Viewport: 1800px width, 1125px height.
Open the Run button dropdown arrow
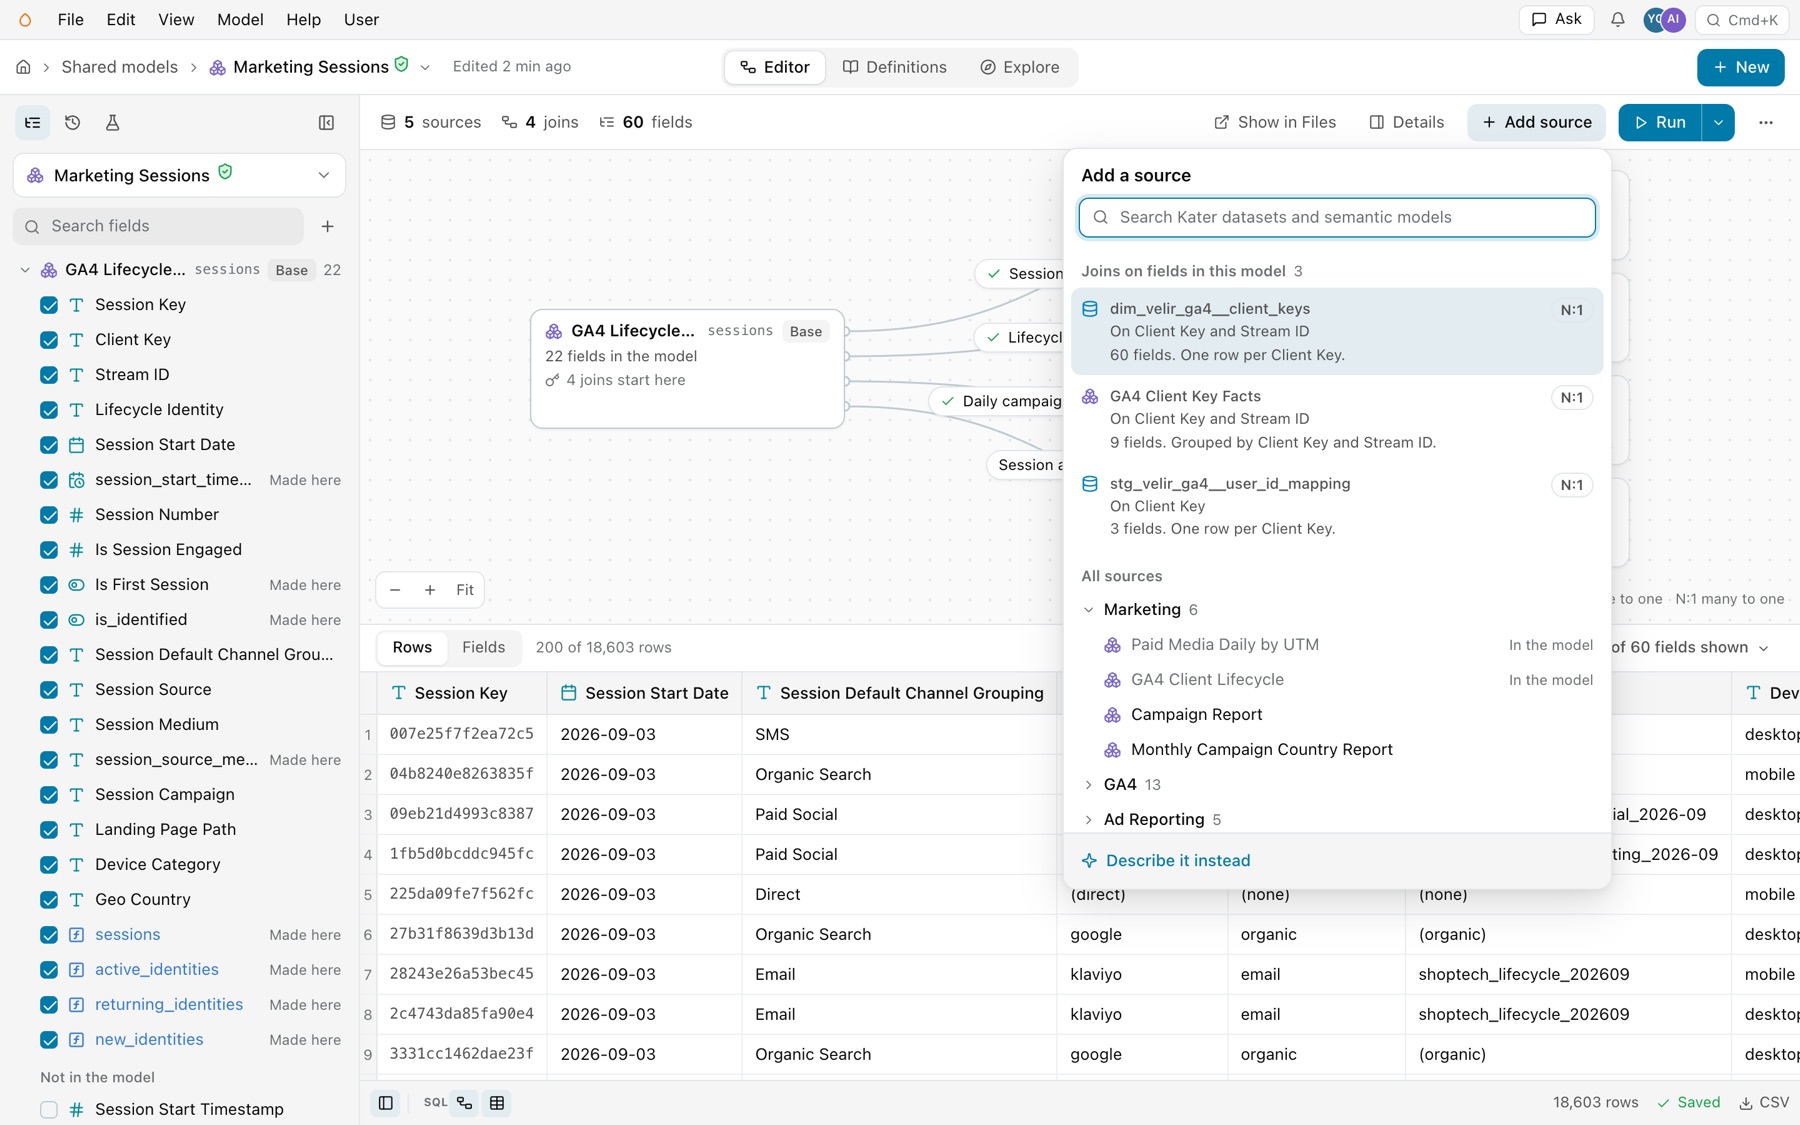1718,122
